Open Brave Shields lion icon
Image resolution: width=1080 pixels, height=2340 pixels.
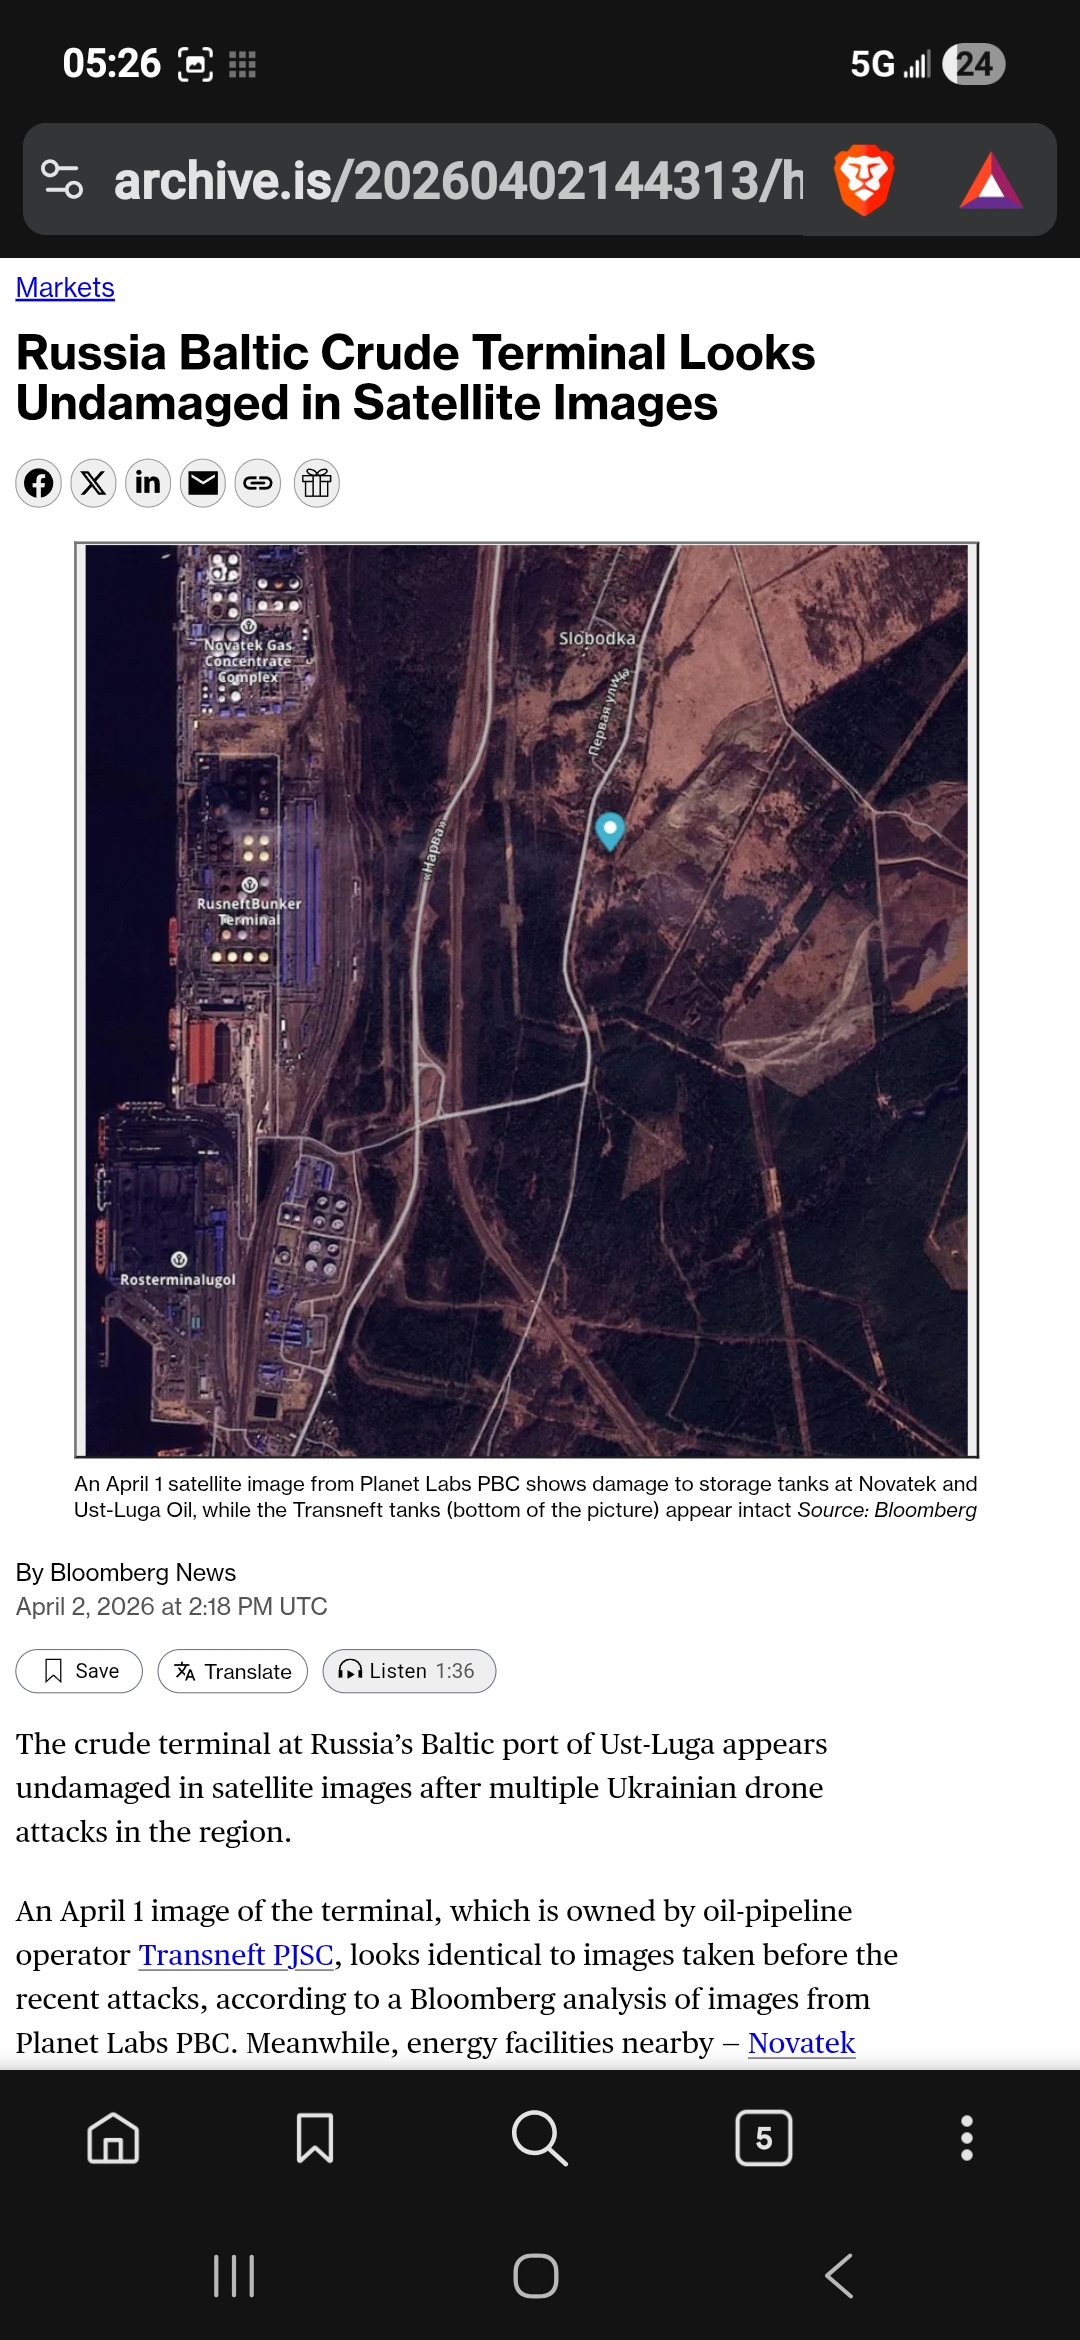pos(864,180)
